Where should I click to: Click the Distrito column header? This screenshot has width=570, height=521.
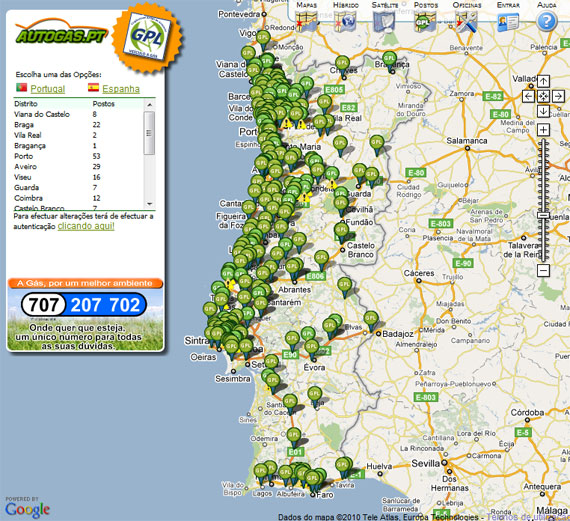point(26,104)
